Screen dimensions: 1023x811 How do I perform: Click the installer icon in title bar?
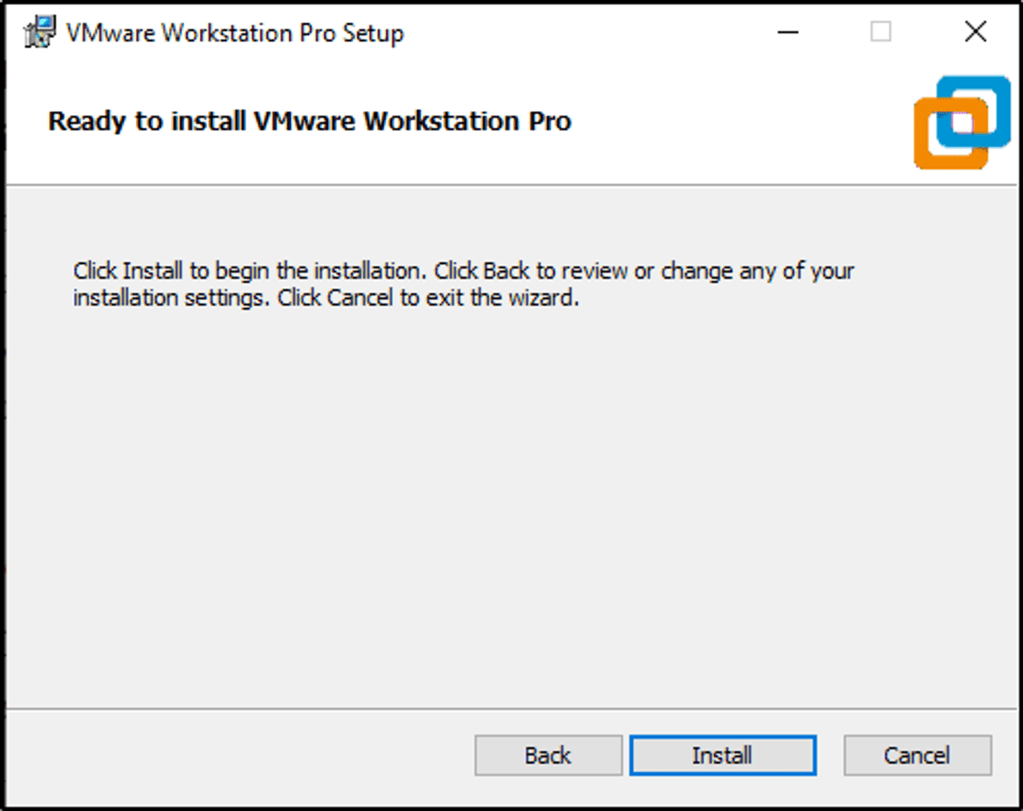click(x=39, y=32)
